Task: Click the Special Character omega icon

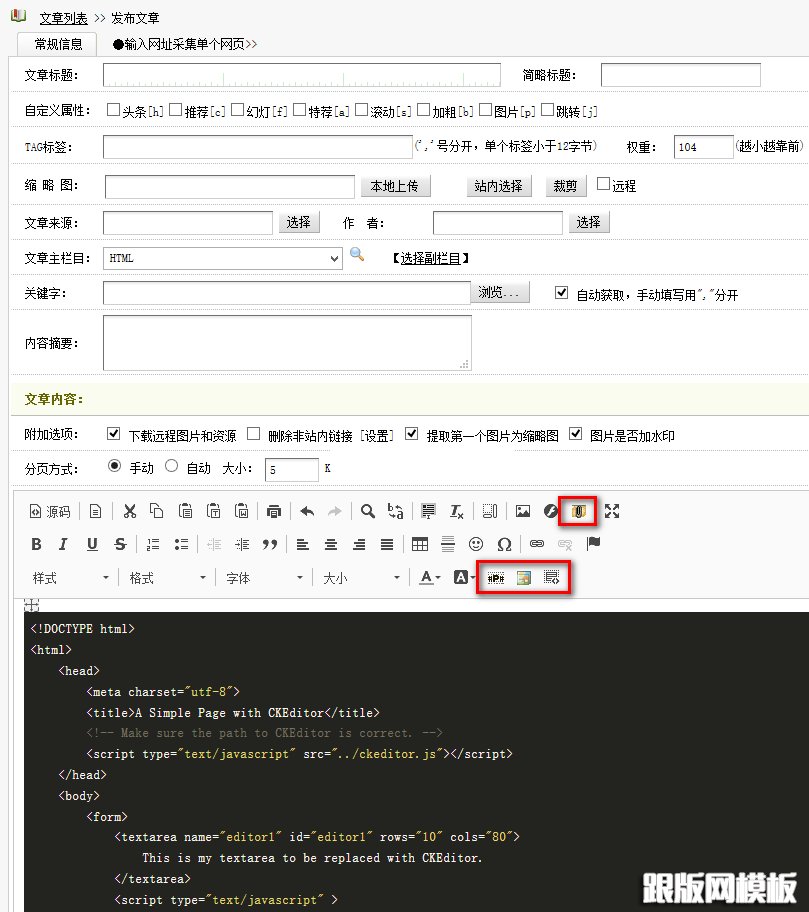Action: (504, 544)
